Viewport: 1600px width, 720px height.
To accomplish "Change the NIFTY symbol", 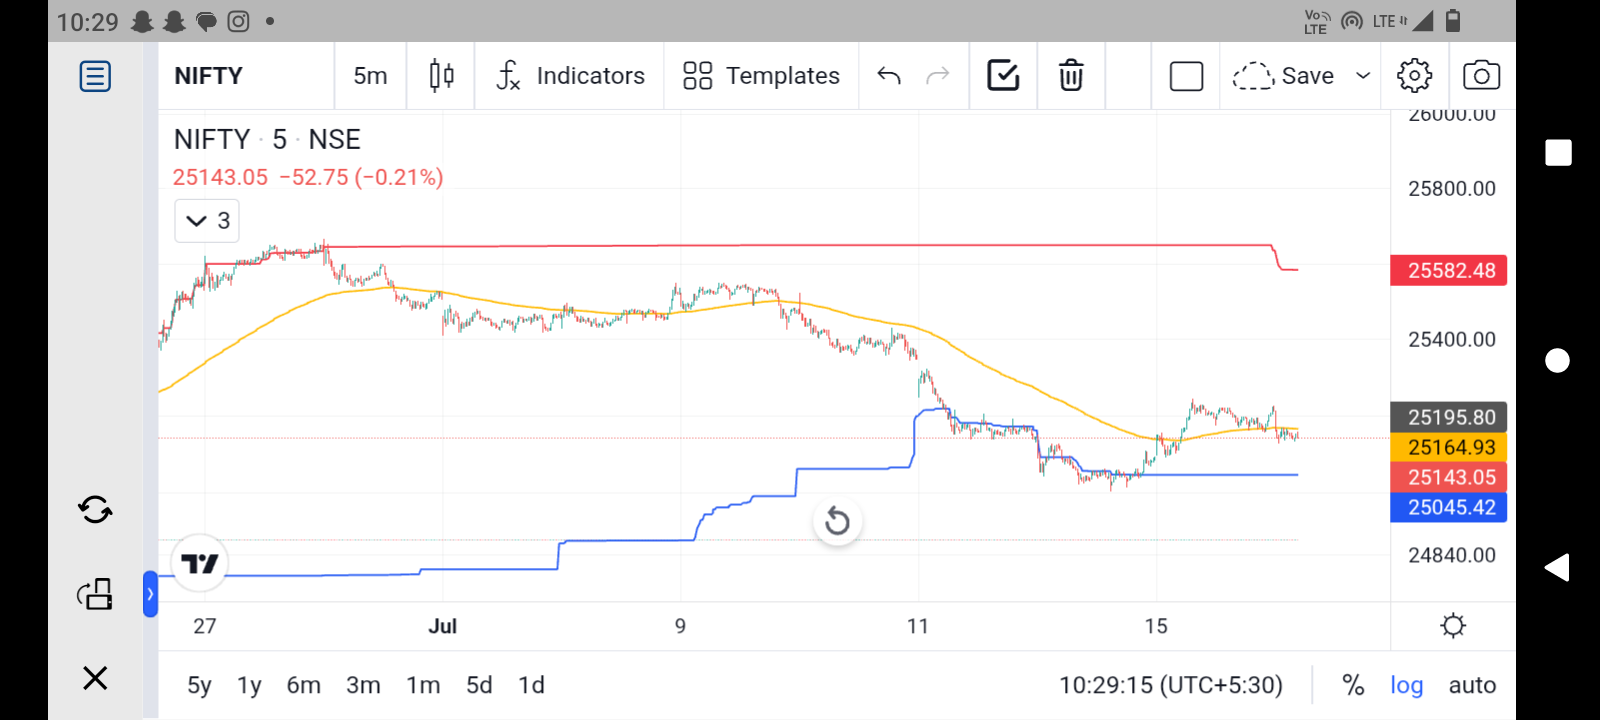I will (x=208, y=76).
